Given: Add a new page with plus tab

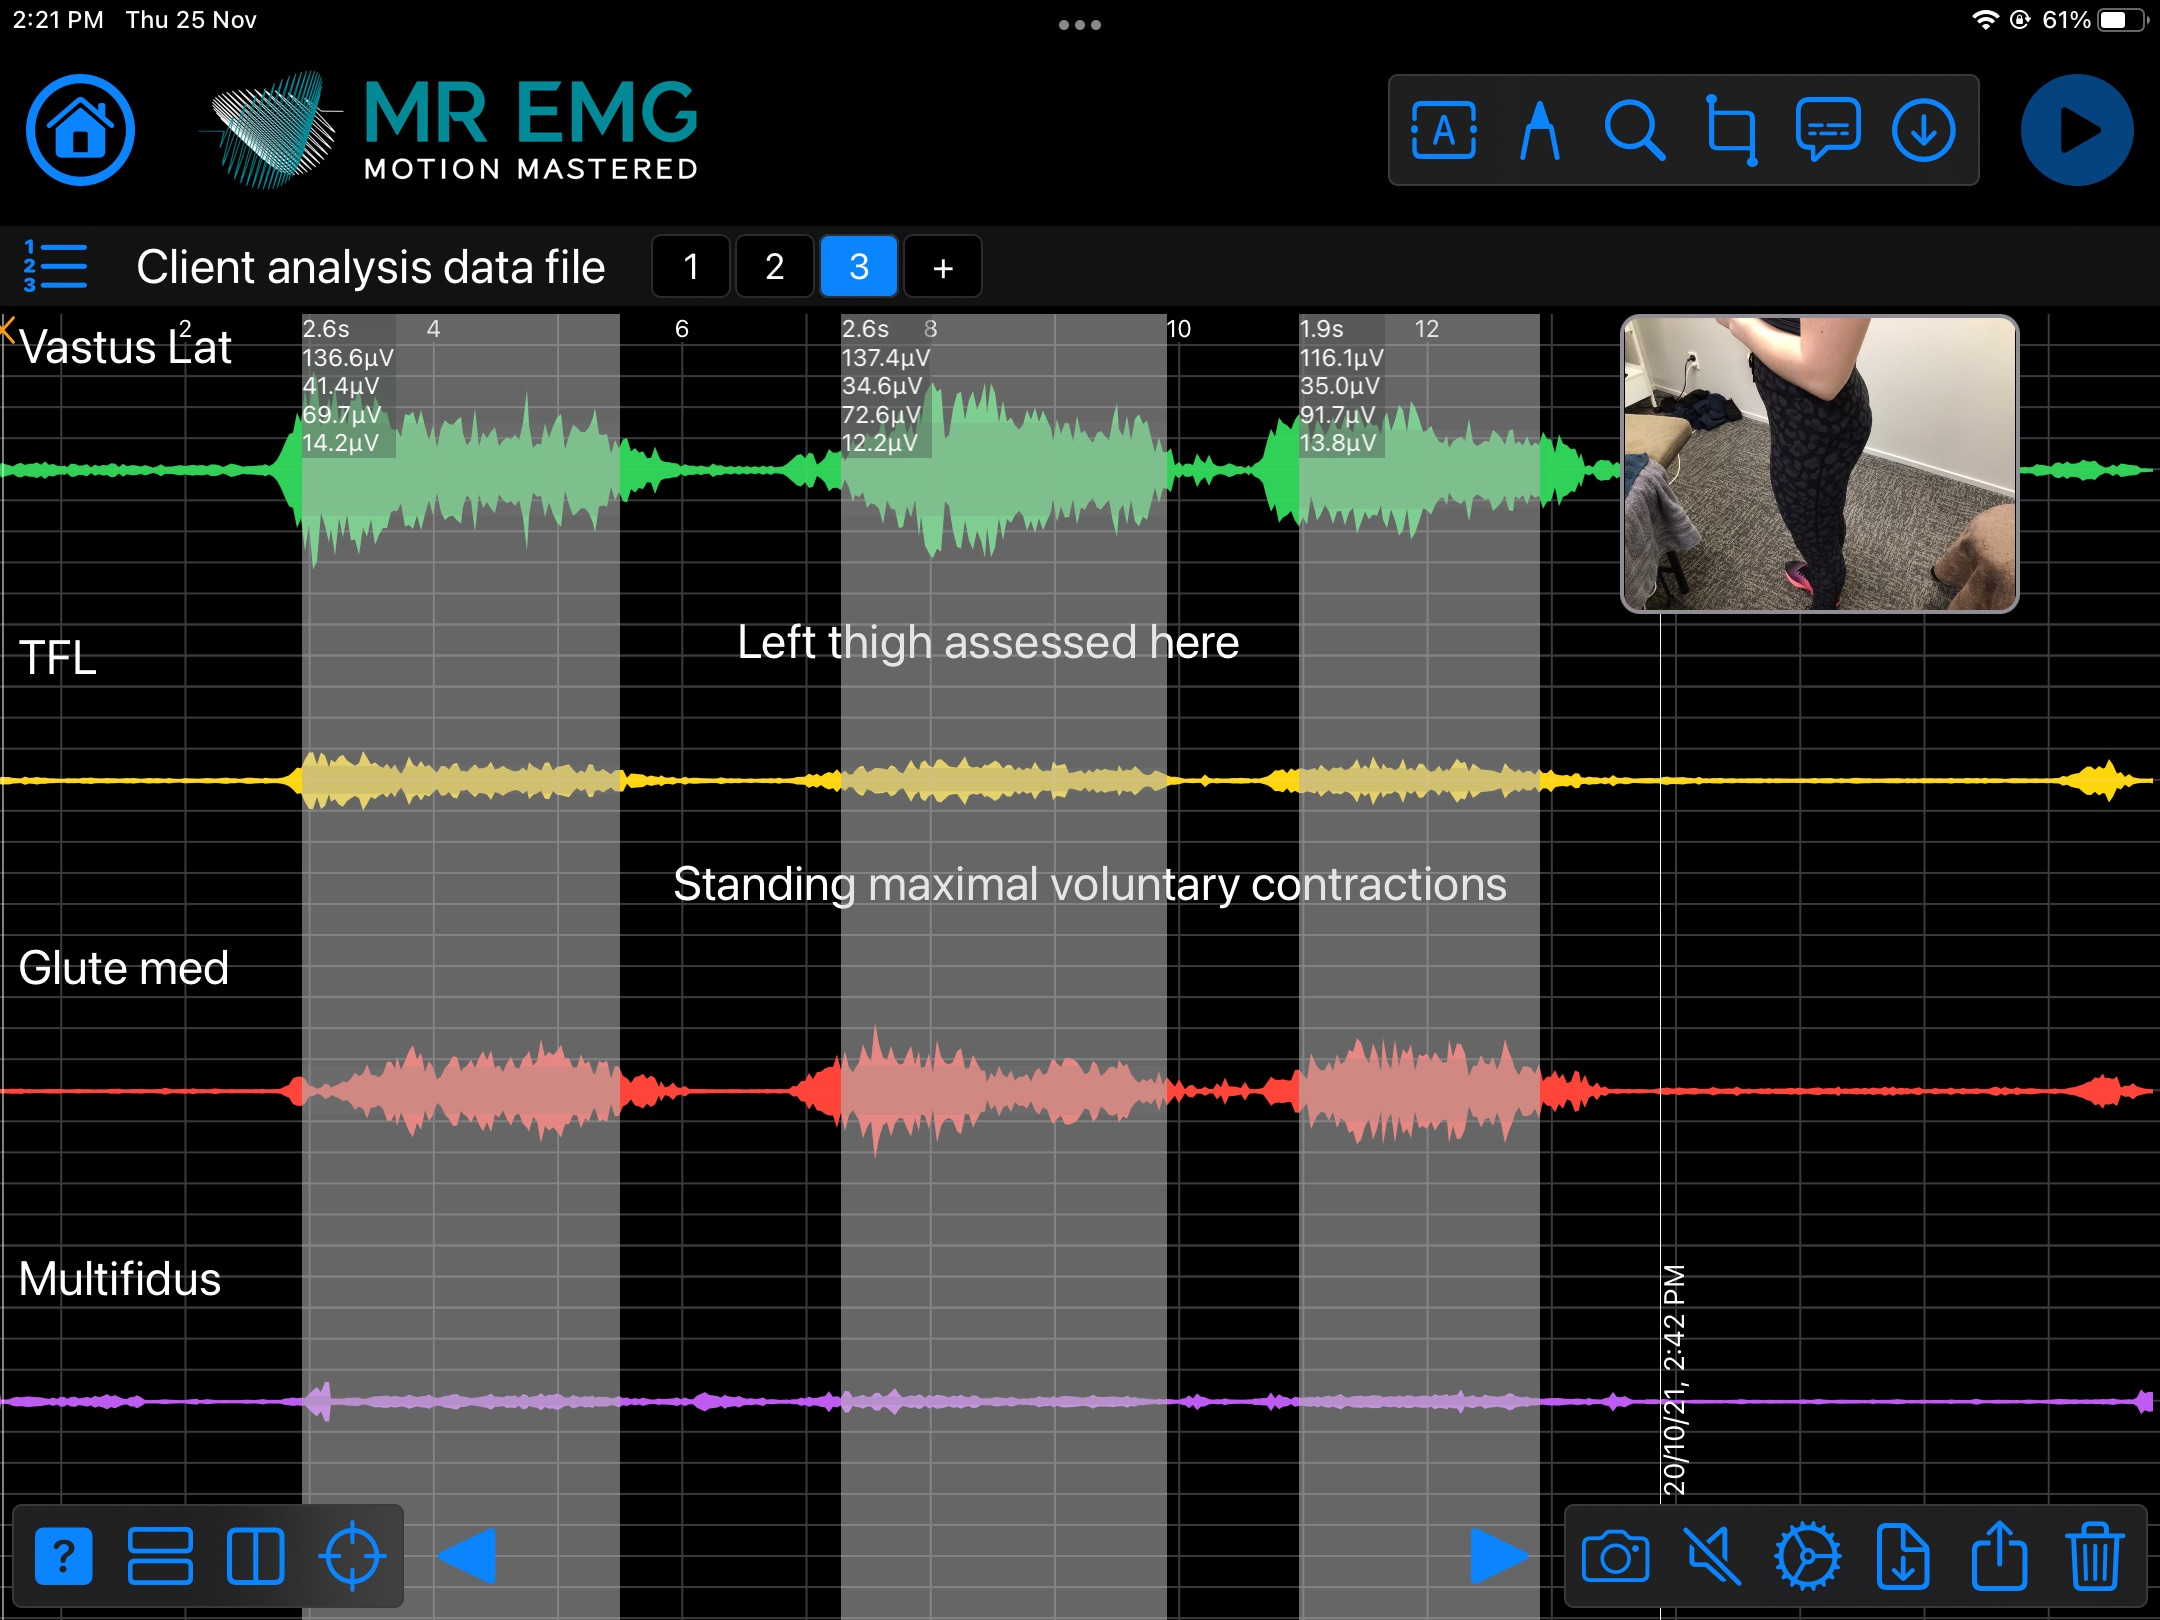Looking at the screenshot, I should 942,267.
